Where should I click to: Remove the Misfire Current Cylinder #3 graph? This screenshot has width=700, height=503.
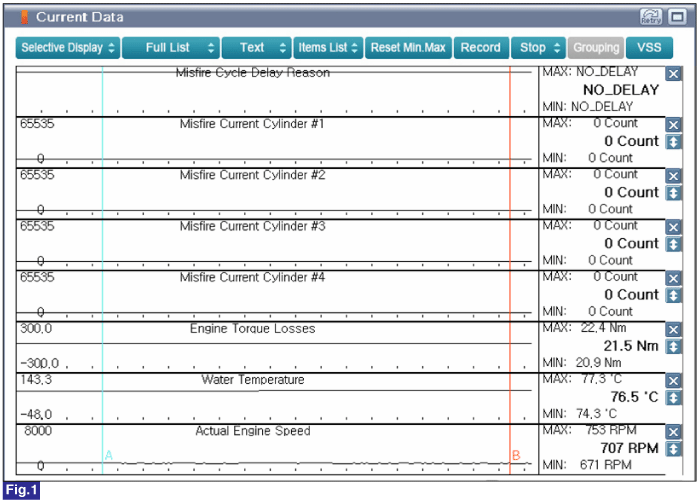(x=673, y=227)
